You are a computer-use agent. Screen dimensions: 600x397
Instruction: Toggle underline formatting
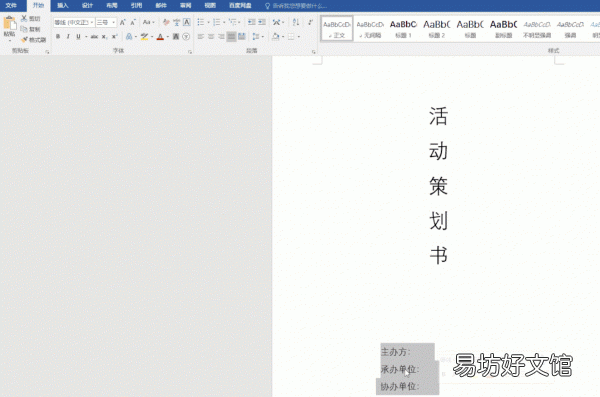pyautogui.click(x=78, y=37)
